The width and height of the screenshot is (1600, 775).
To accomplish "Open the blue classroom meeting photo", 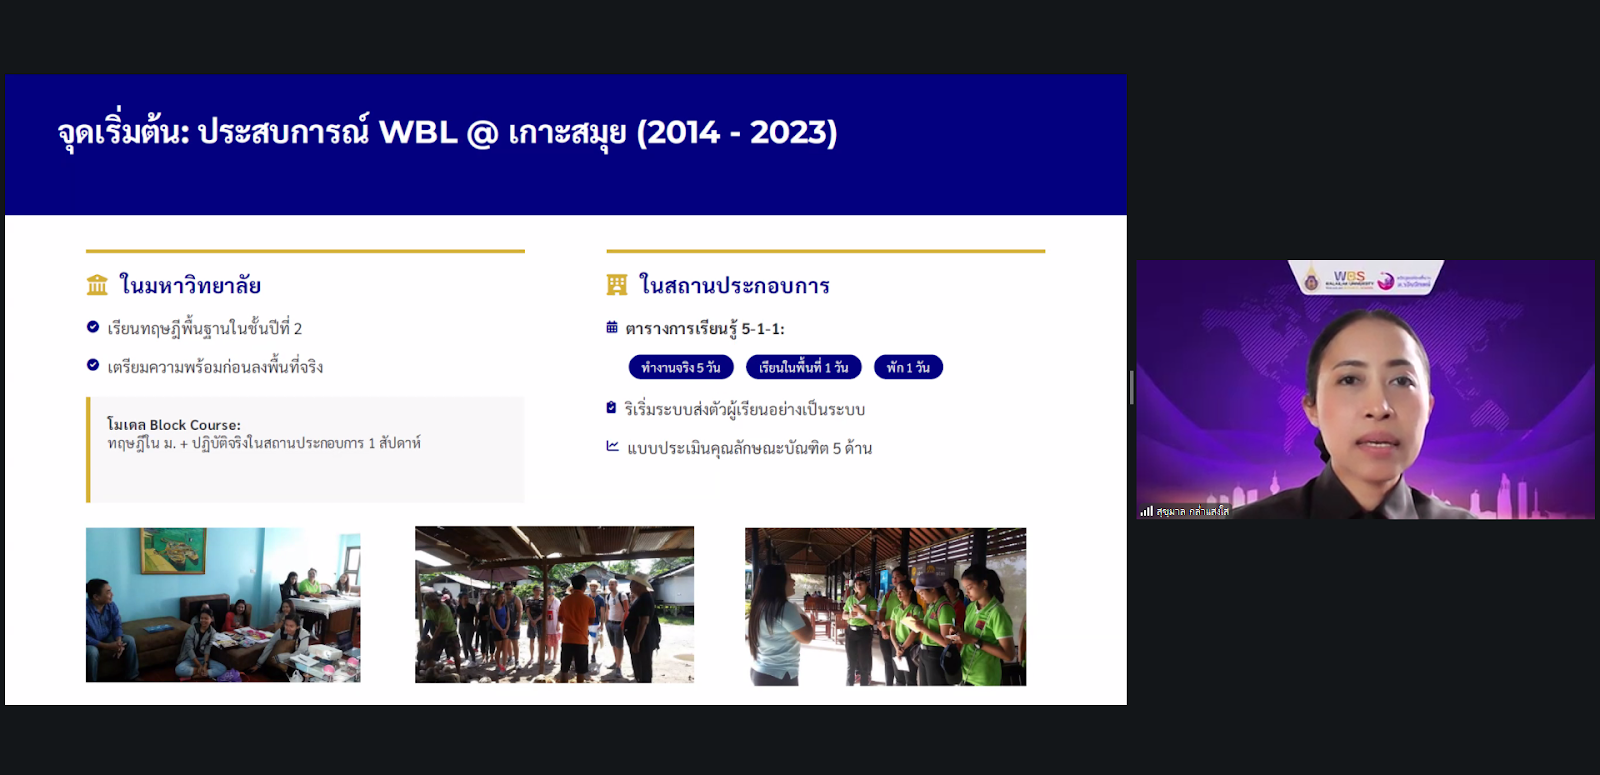I will [x=223, y=605].
